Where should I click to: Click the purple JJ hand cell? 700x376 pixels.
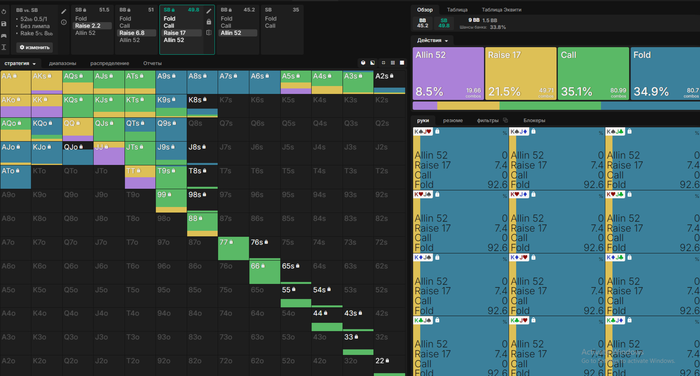[109, 154]
